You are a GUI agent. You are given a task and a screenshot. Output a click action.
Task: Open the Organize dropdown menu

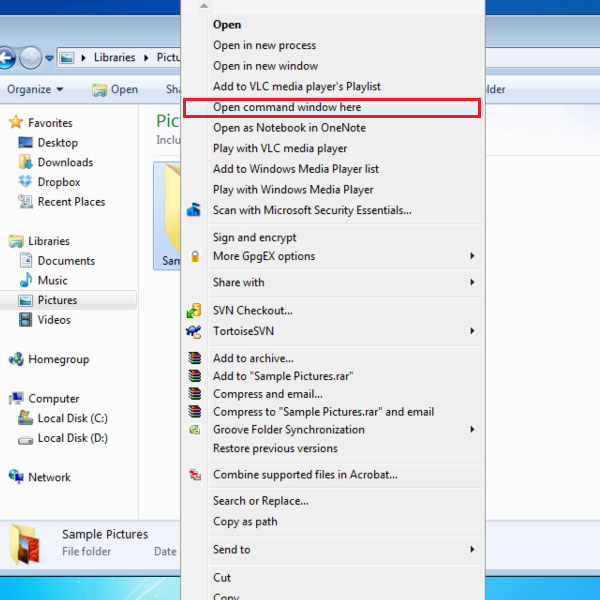point(35,89)
